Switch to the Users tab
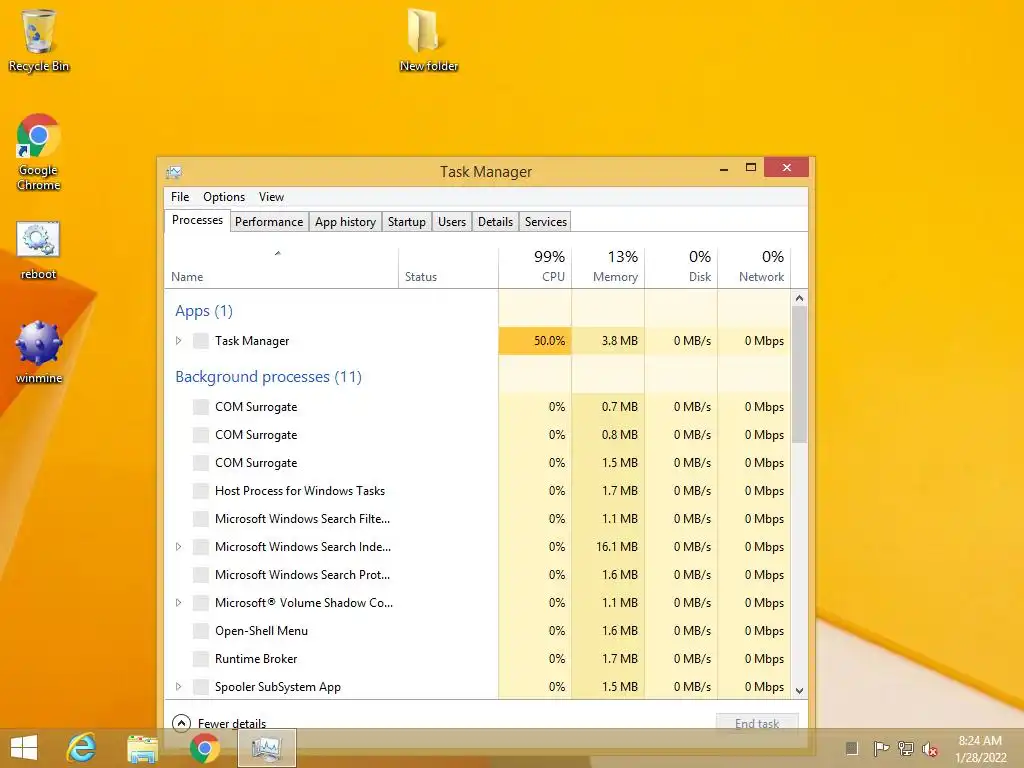 [x=452, y=221]
